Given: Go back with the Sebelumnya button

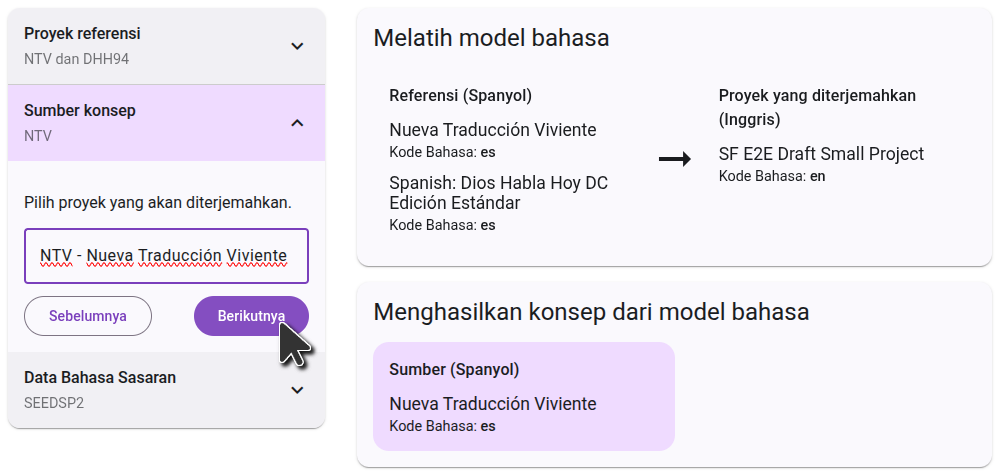Looking at the screenshot, I should 88,316.
